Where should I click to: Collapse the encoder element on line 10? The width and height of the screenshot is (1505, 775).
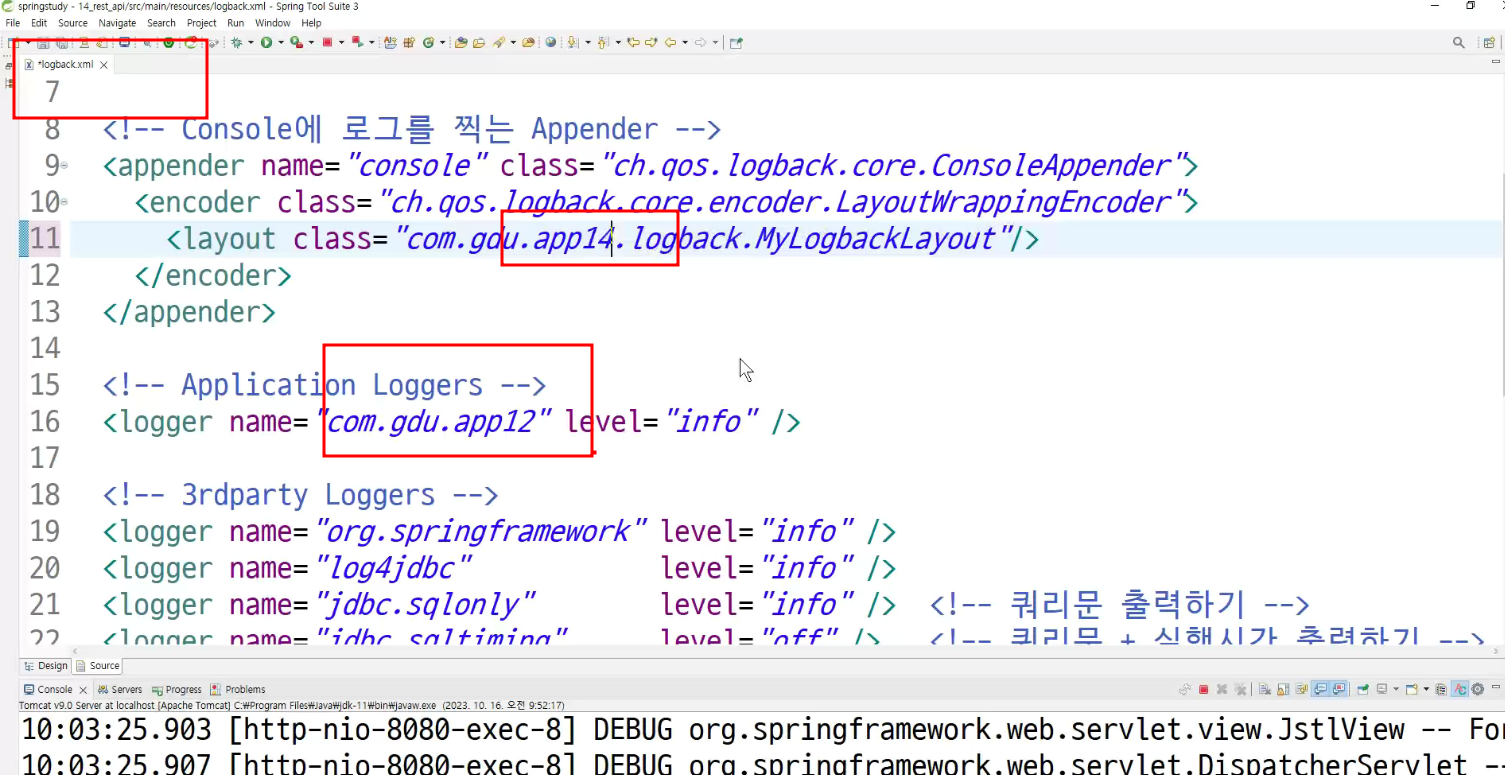coord(64,203)
